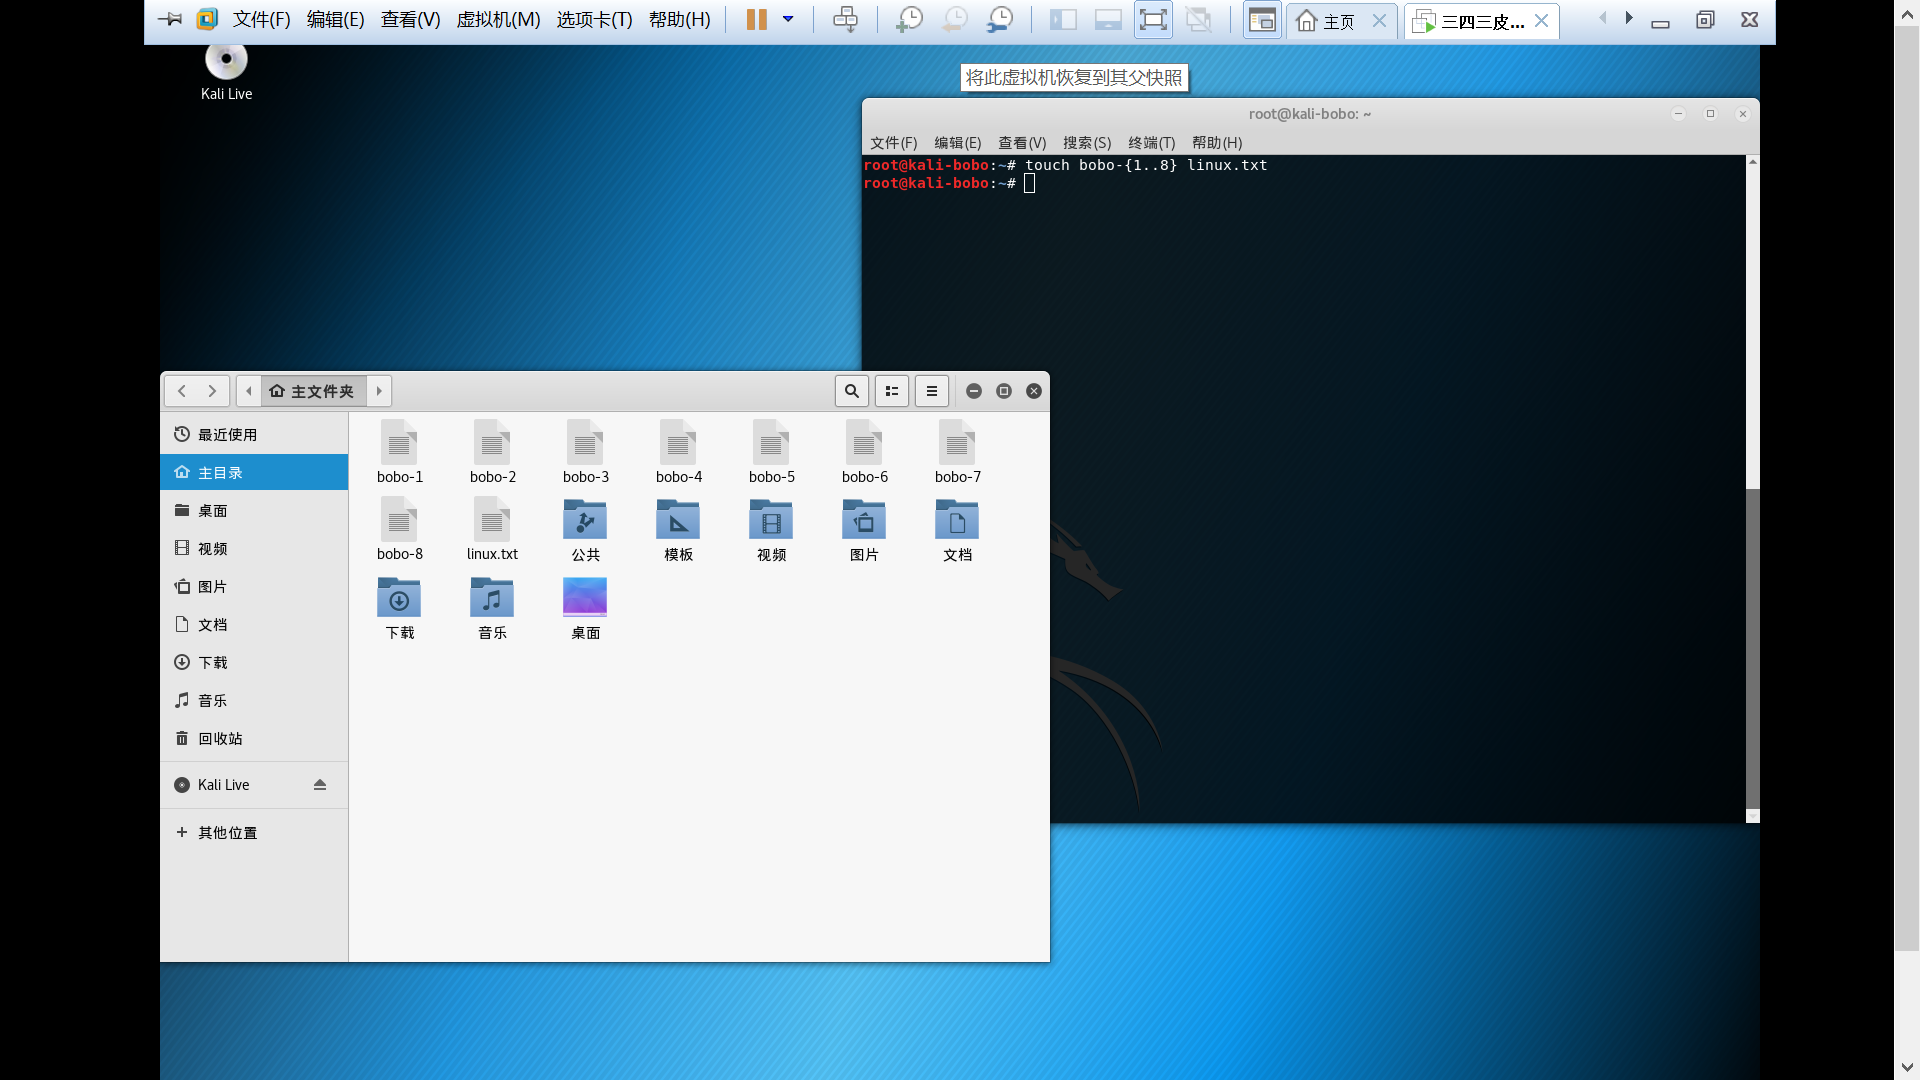Eject the Kali Live disc
The image size is (1920, 1080).
[320, 785]
